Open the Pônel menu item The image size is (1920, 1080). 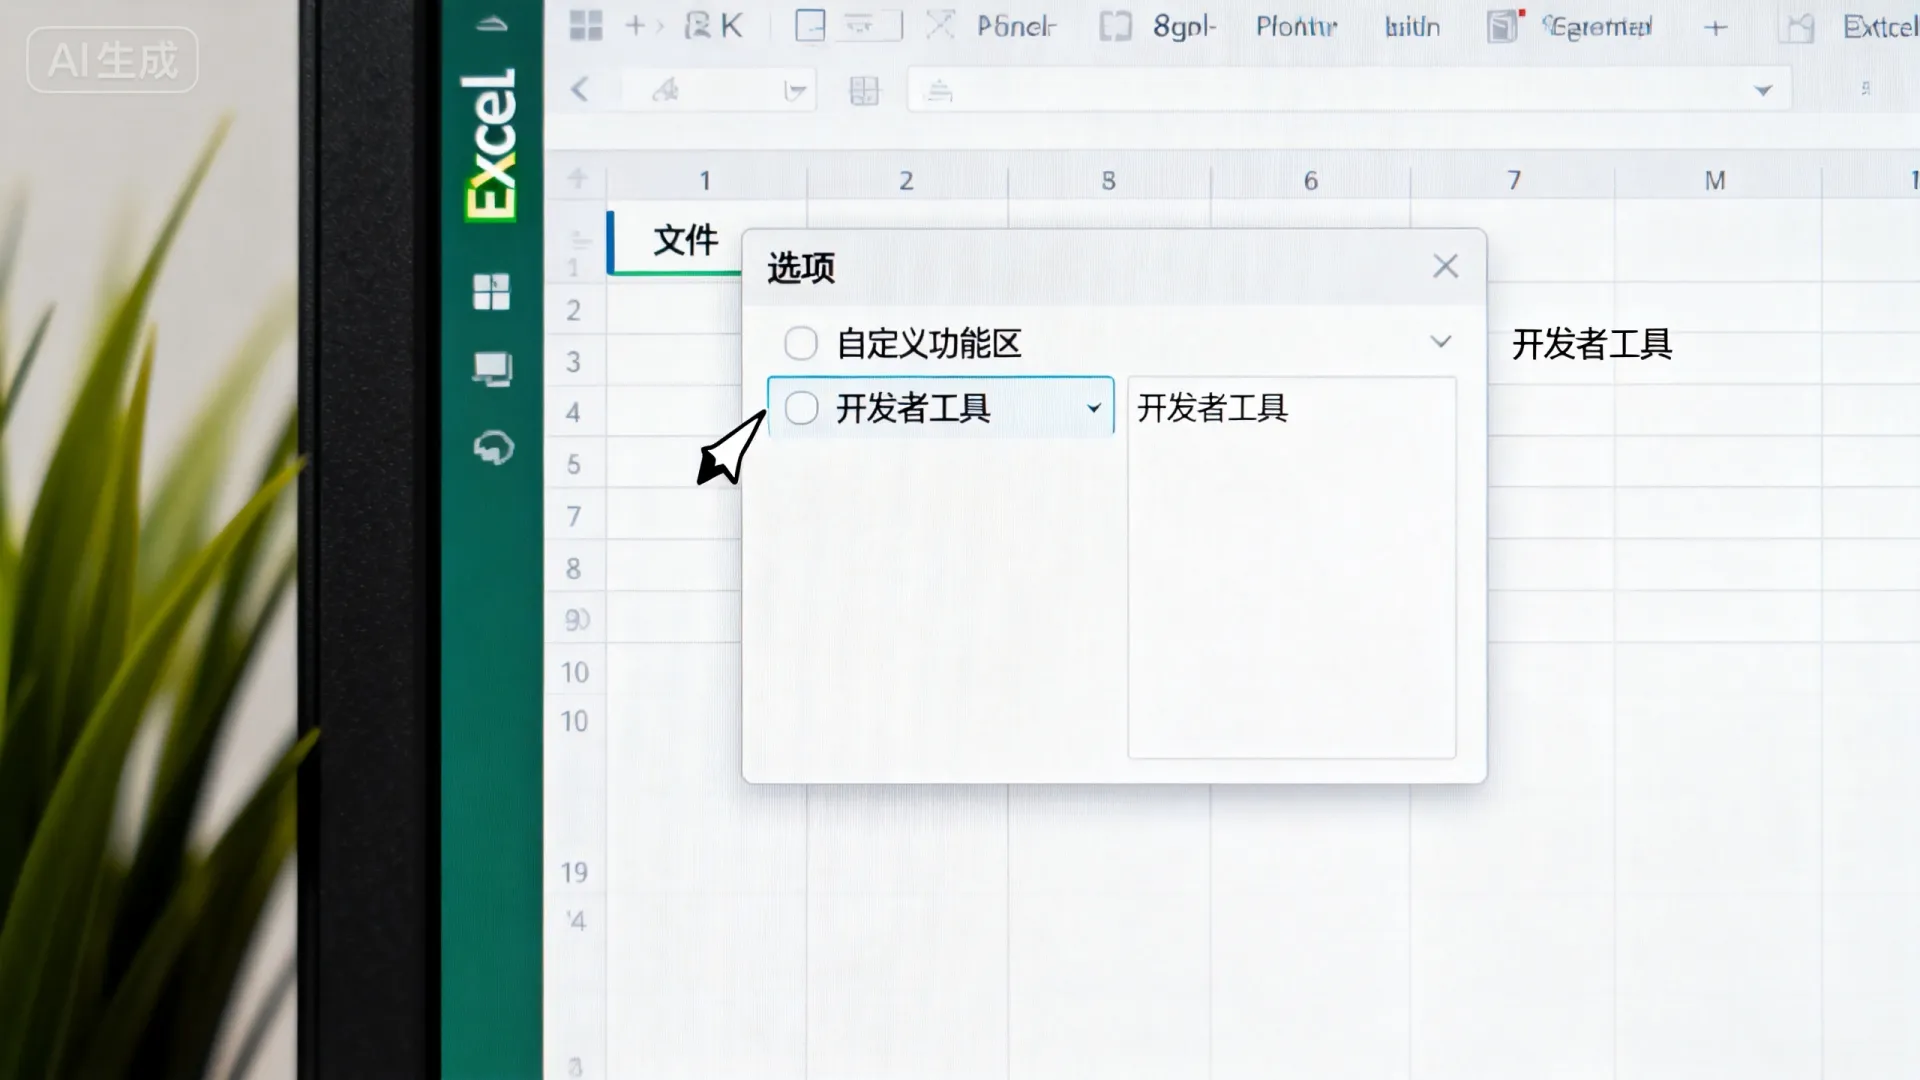[x=1016, y=26]
